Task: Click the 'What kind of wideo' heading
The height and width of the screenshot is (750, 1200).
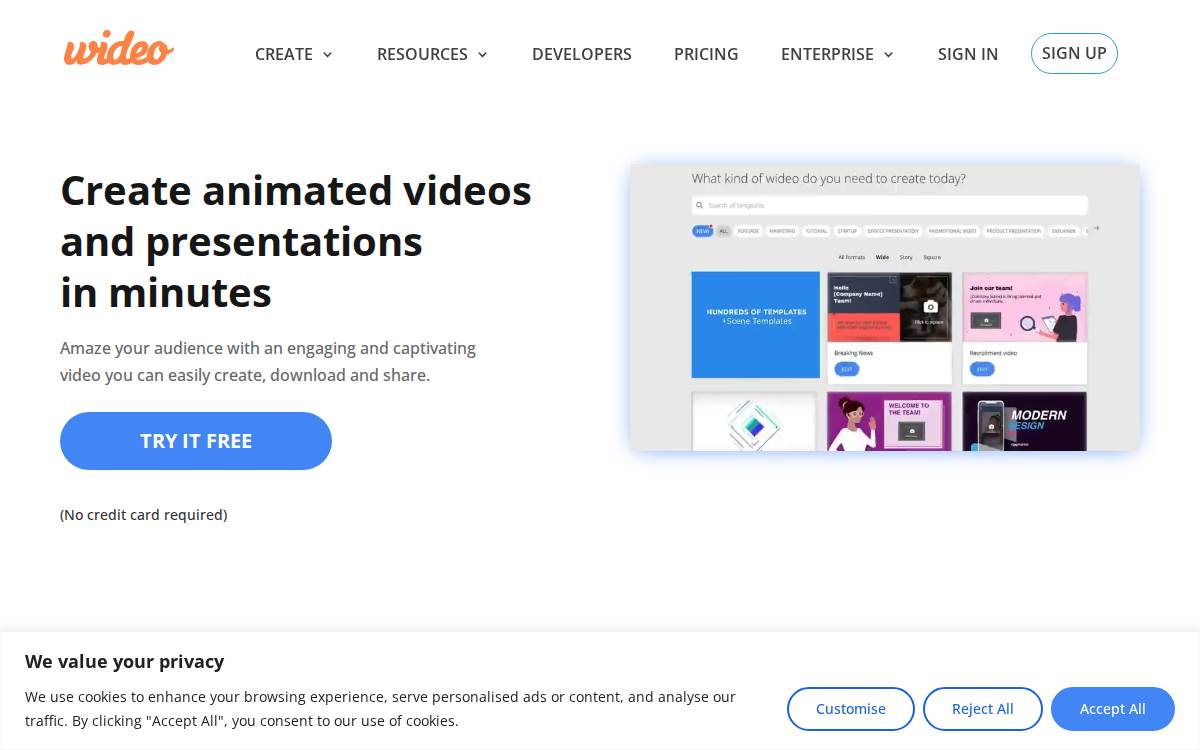Action: (829, 179)
